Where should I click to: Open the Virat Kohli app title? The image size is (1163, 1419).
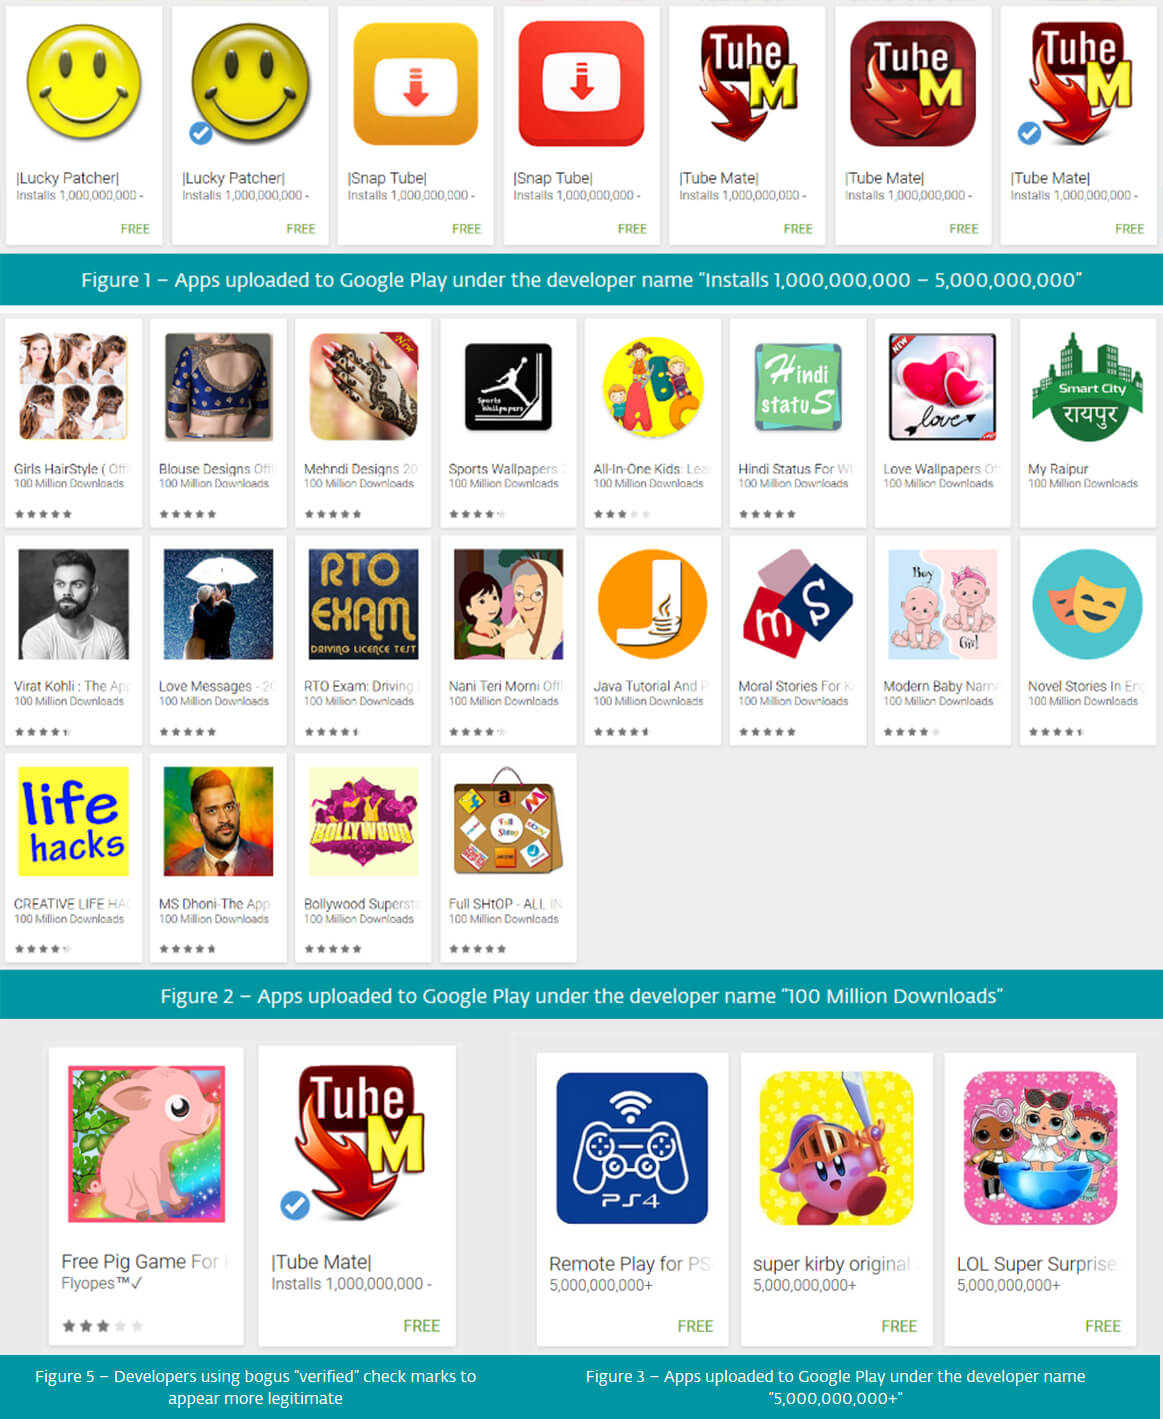pos(71,686)
